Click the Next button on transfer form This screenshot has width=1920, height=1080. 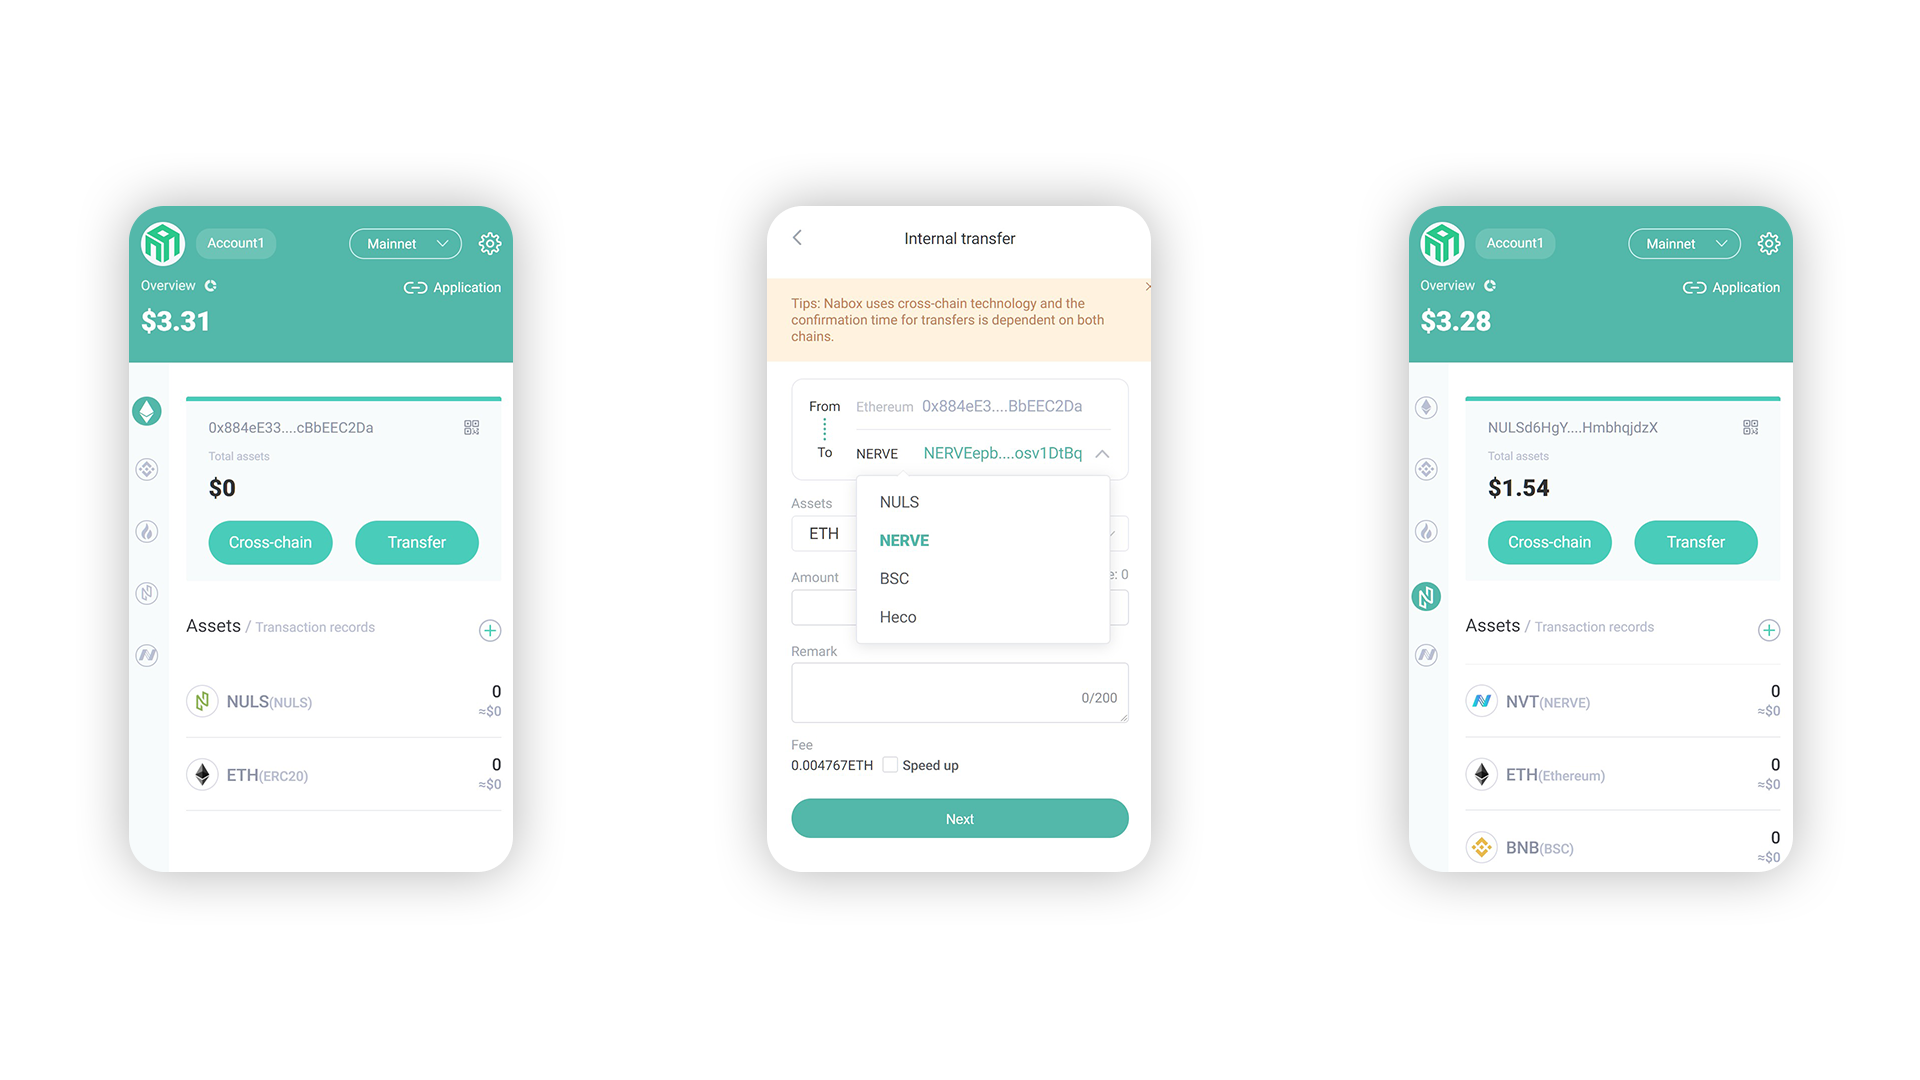[x=960, y=818]
